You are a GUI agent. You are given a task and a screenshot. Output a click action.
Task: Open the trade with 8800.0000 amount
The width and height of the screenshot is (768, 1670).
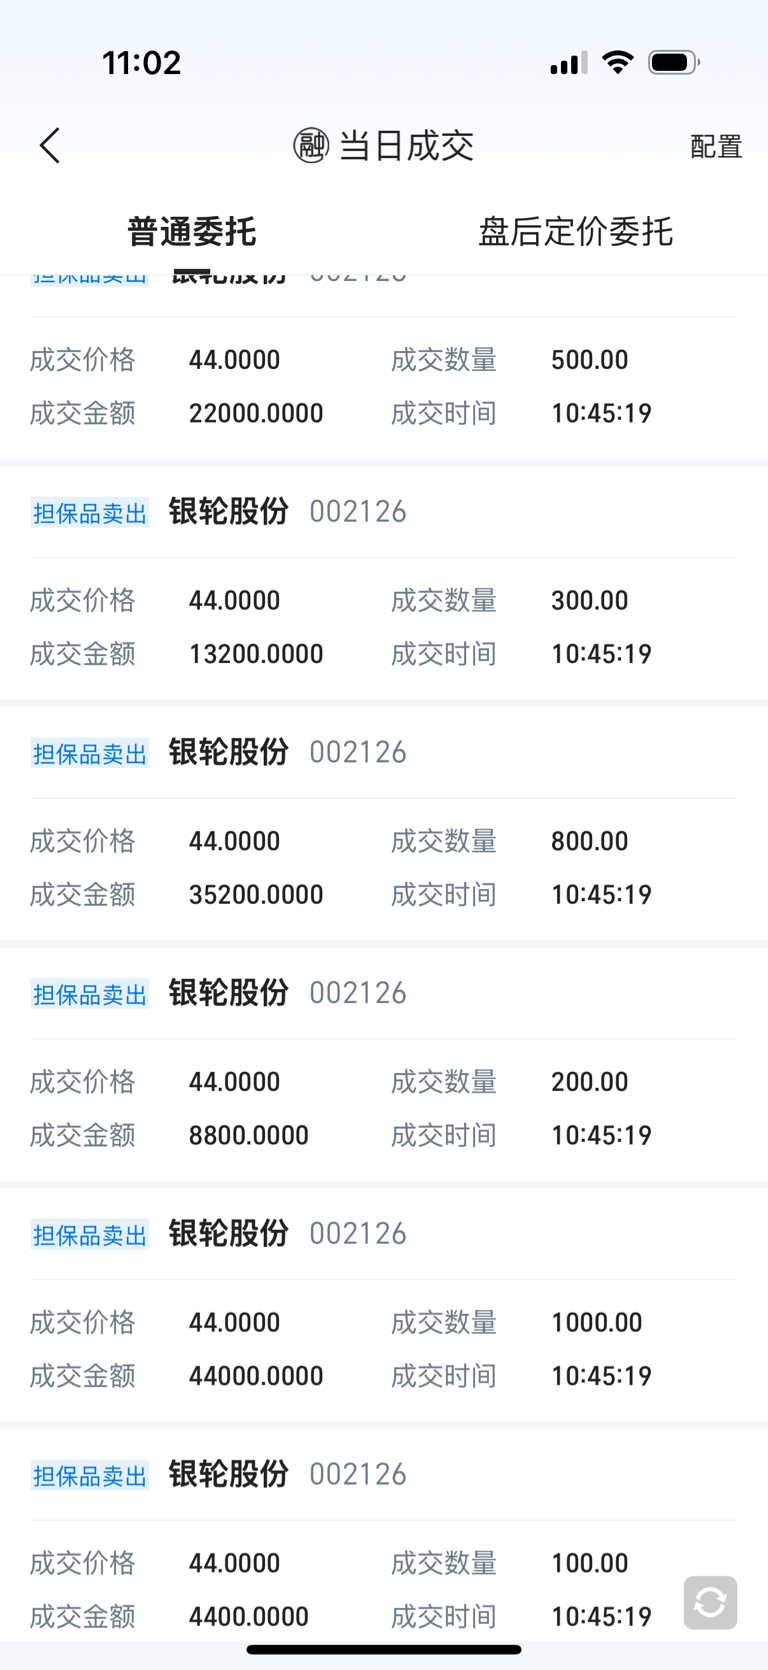tap(249, 1135)
